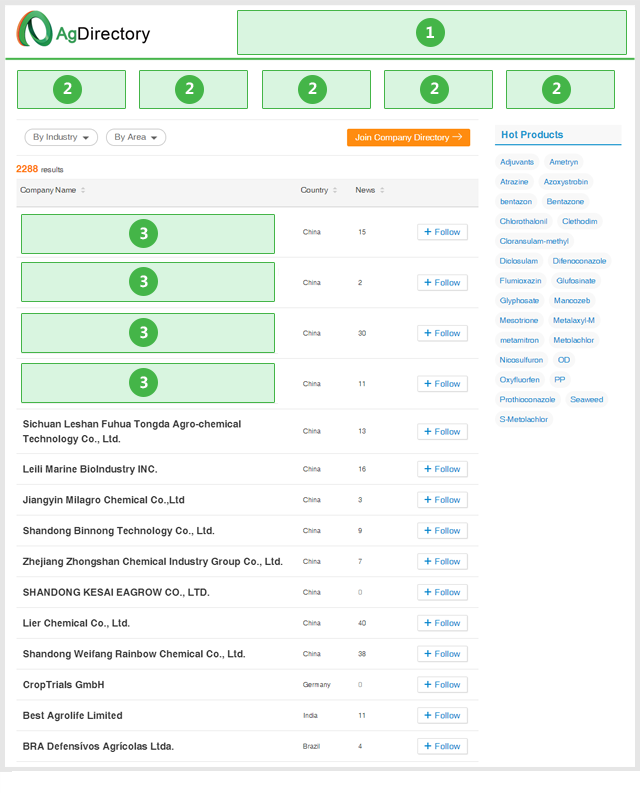Follow Zhejiang Zhongshan Chemical Industry Group
Screen dimensions: 640x793
click(x=442, y=561)
